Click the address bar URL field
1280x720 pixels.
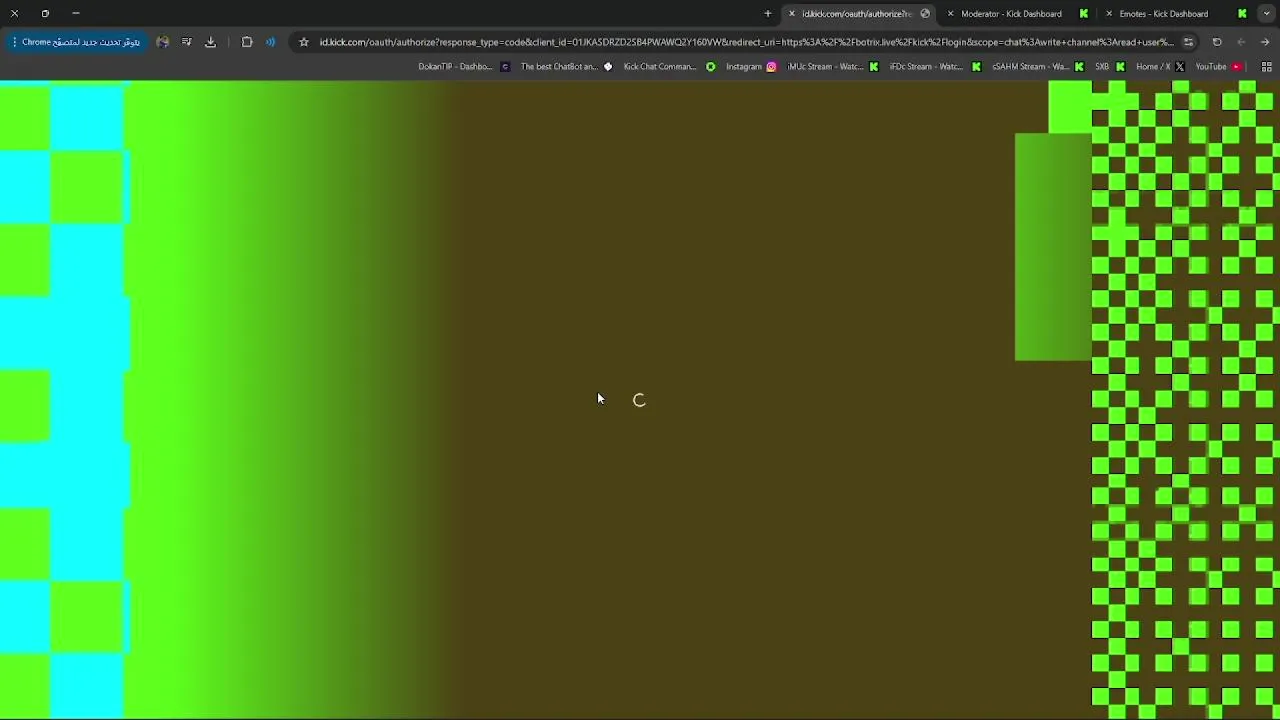click(746, 42)
